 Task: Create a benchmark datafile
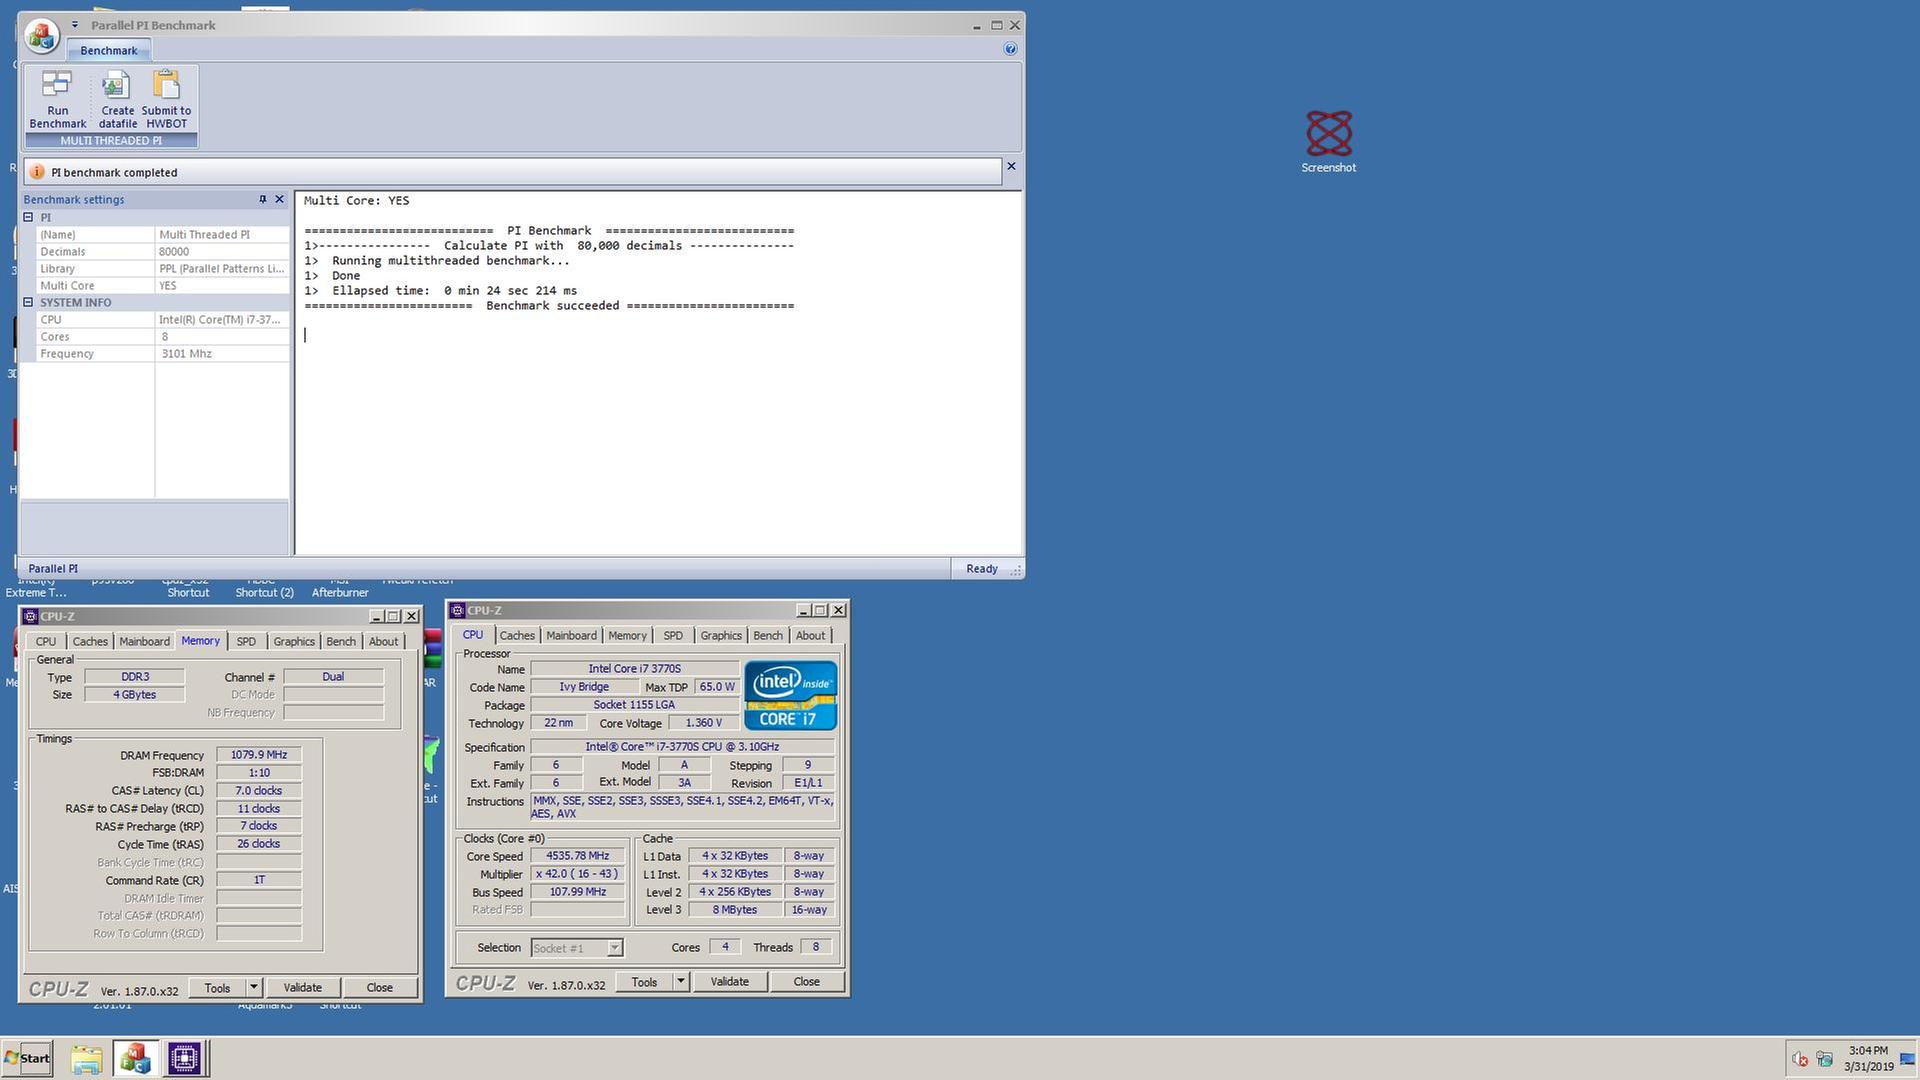[x=117, y=100]
